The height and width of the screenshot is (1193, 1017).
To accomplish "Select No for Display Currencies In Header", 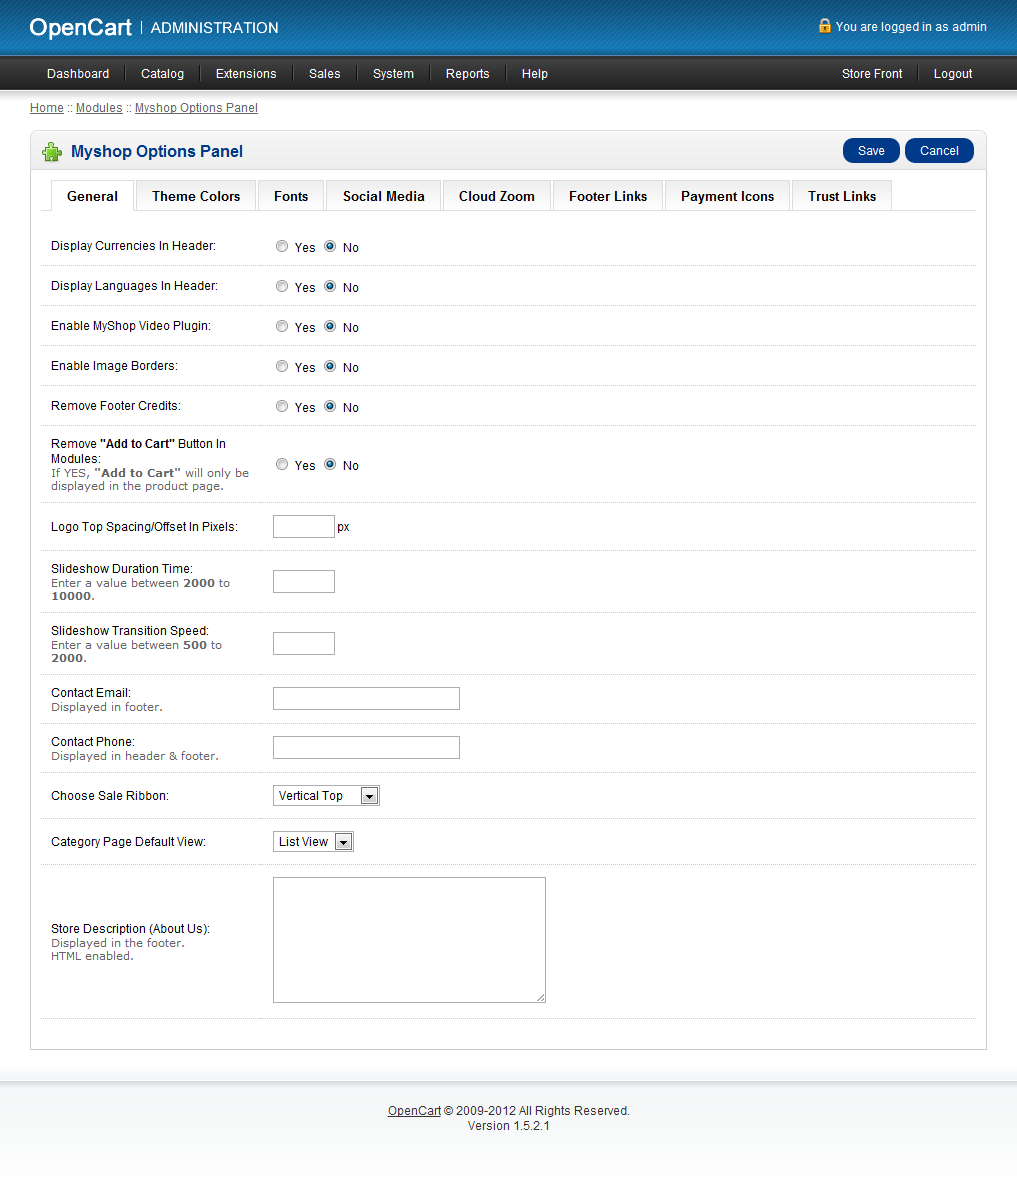I will click(x=330, y=247).
